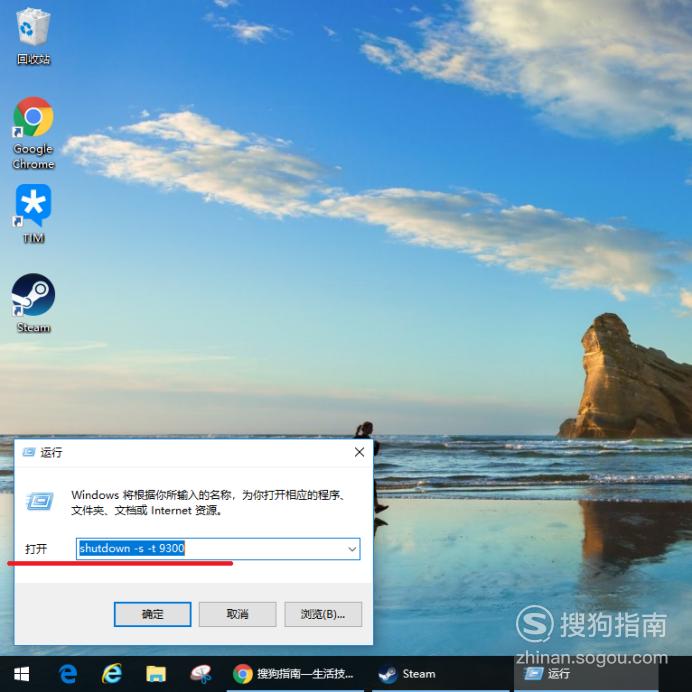This screenshot has width=692, height=692.
Task: Click 取消 in the Run dialog
Action: (237, 614)
